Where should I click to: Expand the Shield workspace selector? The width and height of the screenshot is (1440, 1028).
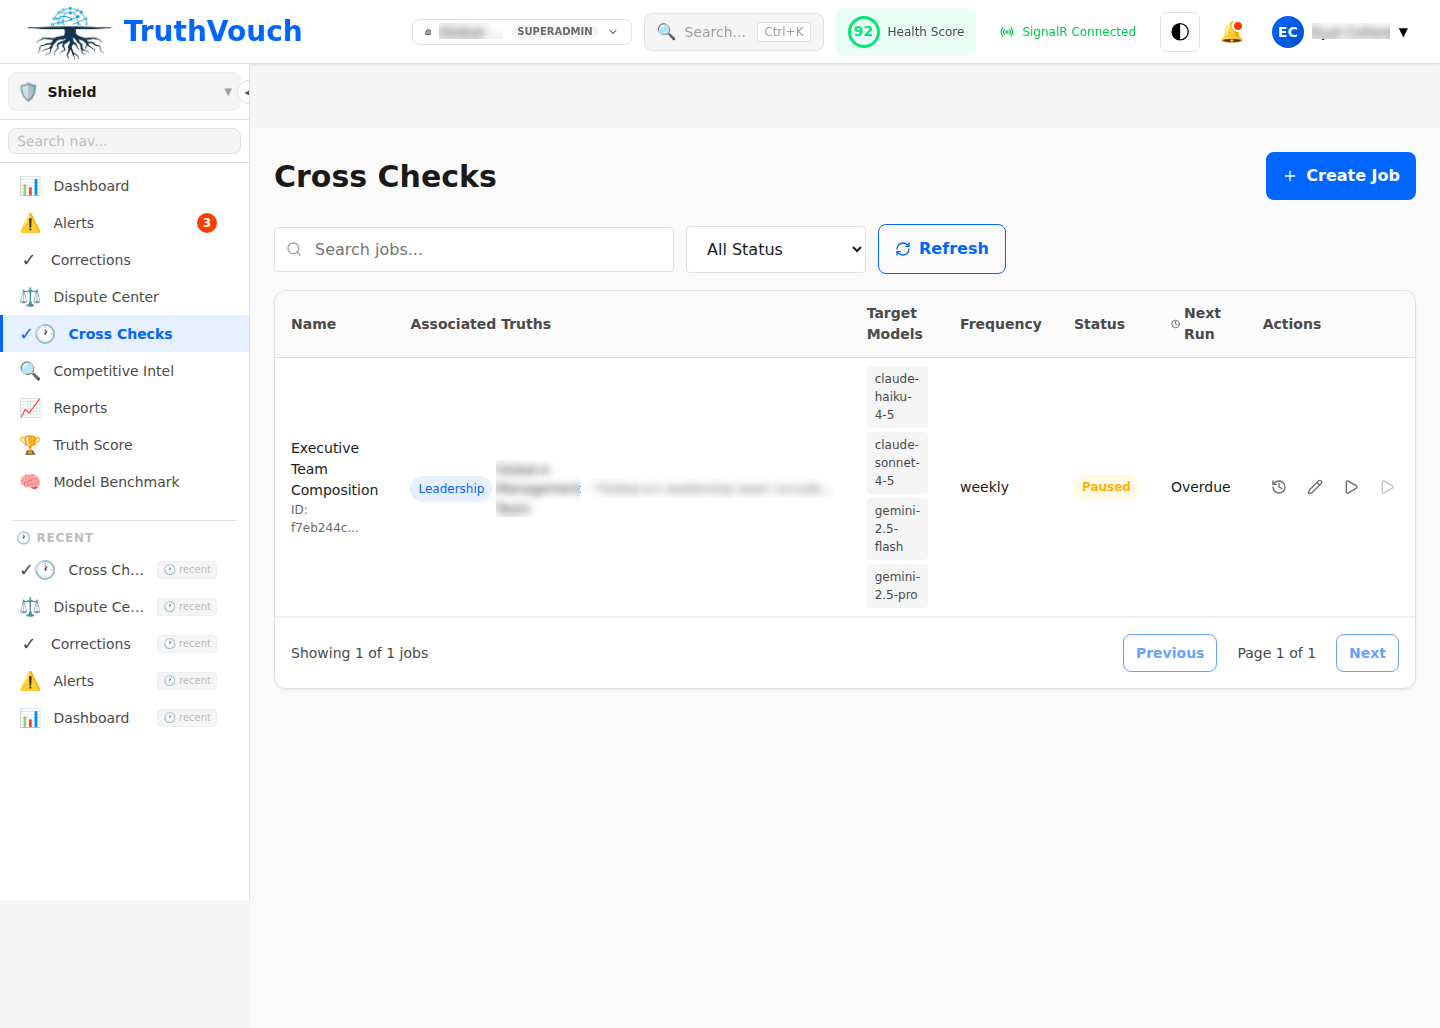pyautogui.click(x=123, y=91)
